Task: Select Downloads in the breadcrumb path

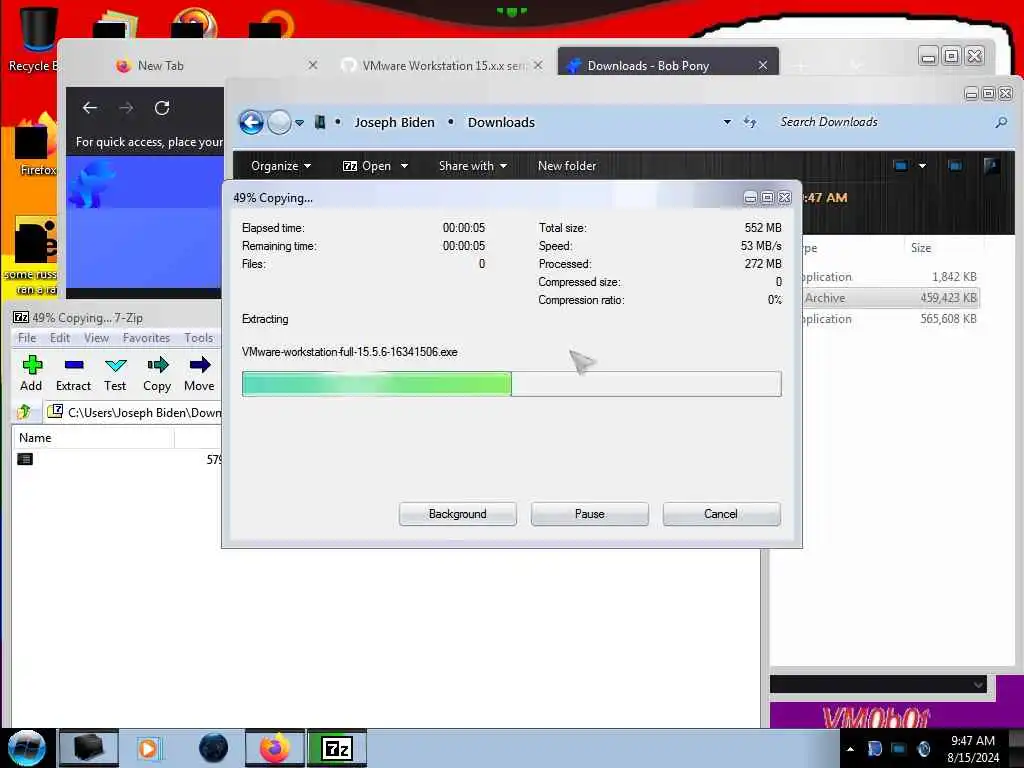Action: click(501, 122)
